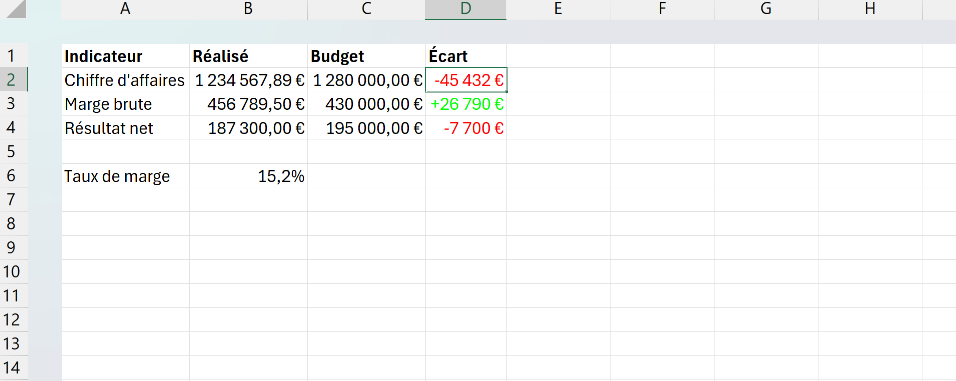Select column H header
Viewport: 956px width, 381px height.
(x=870, y=9)
